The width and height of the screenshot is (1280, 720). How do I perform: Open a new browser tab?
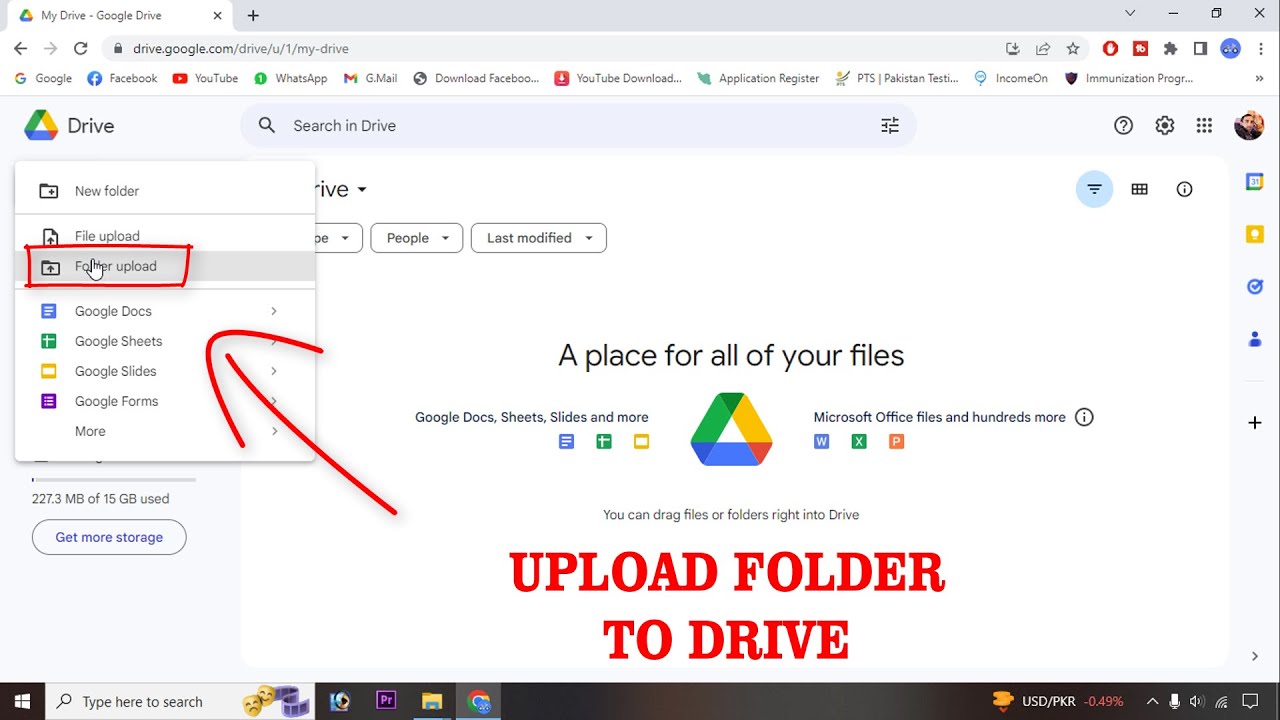pyautogui.click(x=253, y=15)
